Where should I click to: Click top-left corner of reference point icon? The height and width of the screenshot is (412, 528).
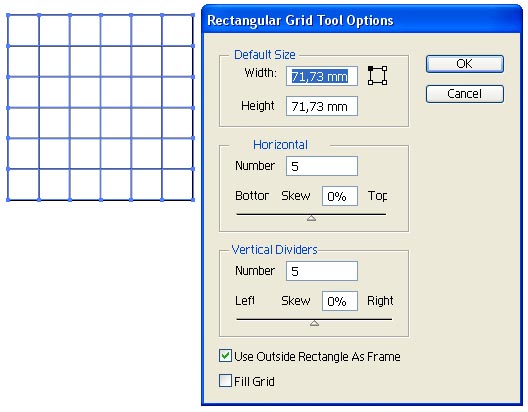[370, 68]
